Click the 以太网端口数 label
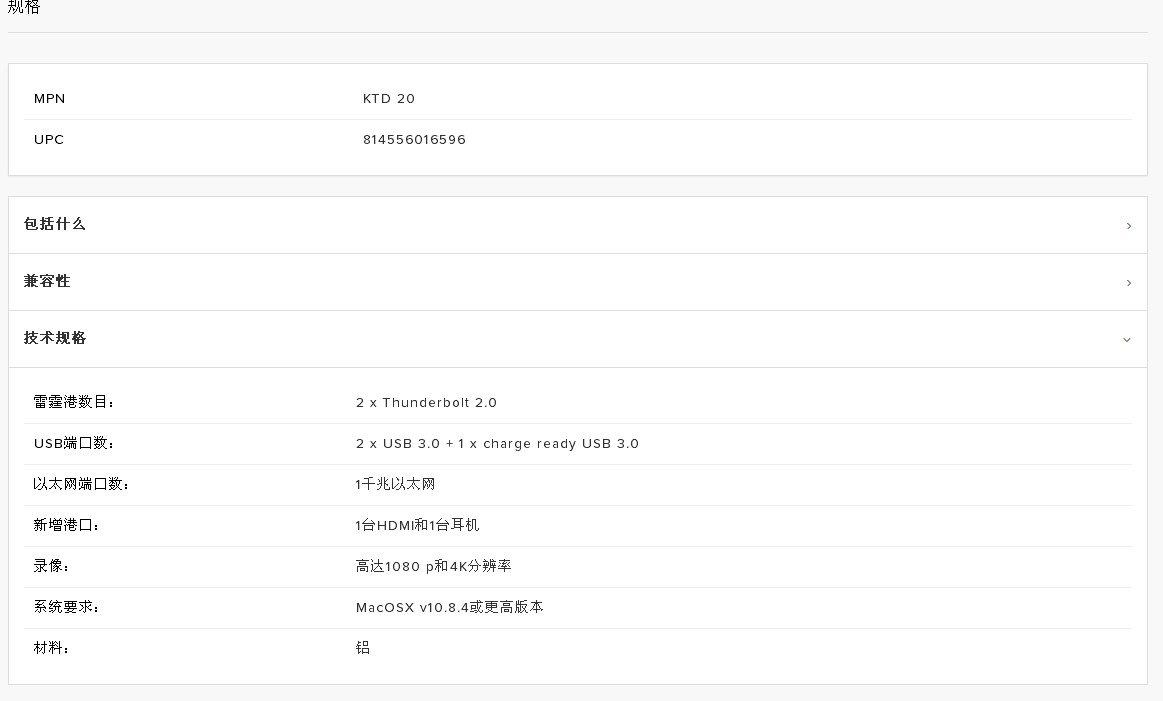Image resolution: width=1163 pixels, height=701 pixels. [82, 484]
